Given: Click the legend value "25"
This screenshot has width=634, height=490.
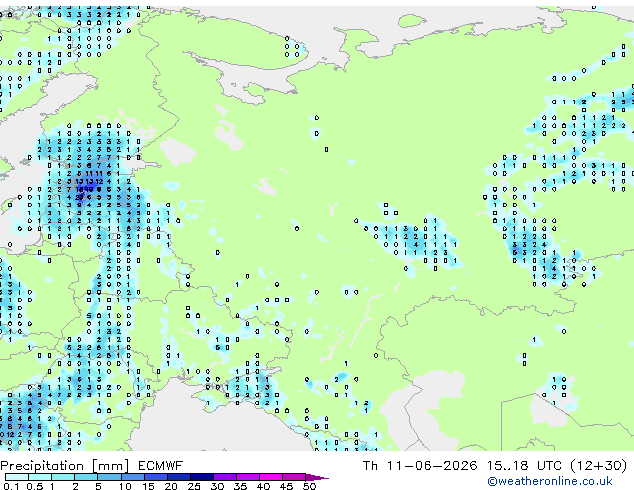Looking at the screenshot, I should pos(194,486).
